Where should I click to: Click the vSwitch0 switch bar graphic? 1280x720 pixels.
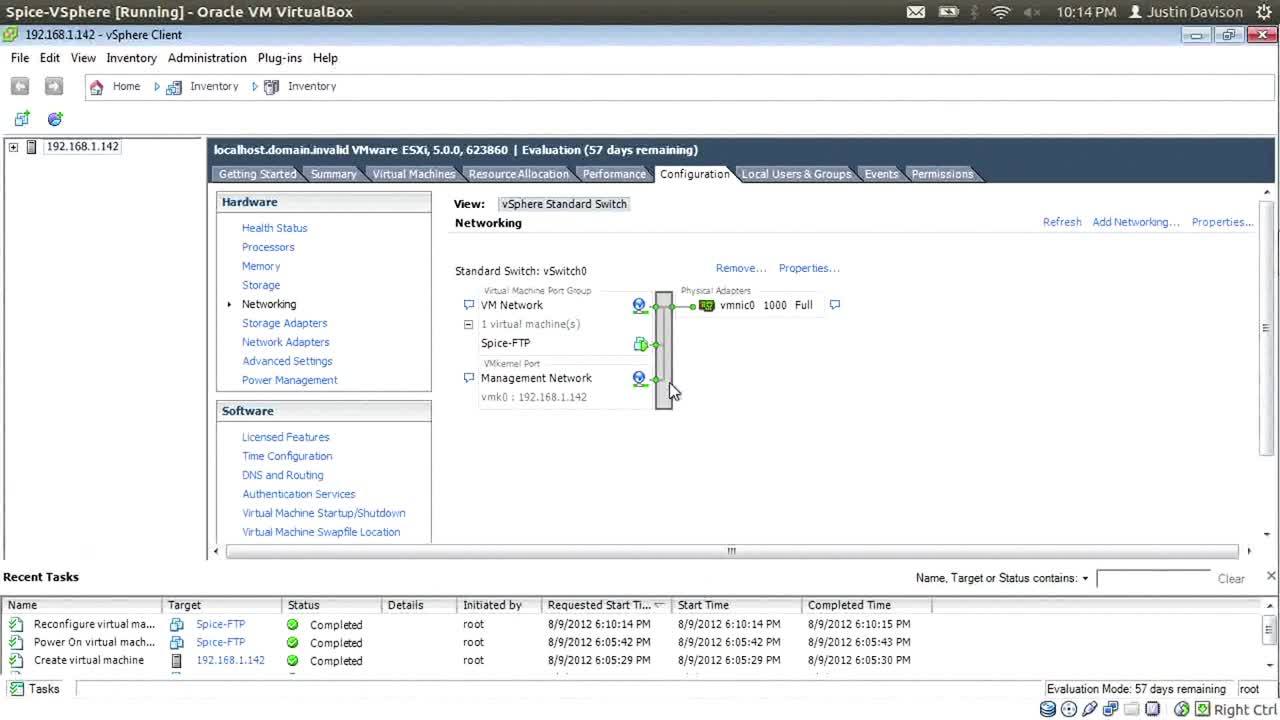(x=664, y=350)
